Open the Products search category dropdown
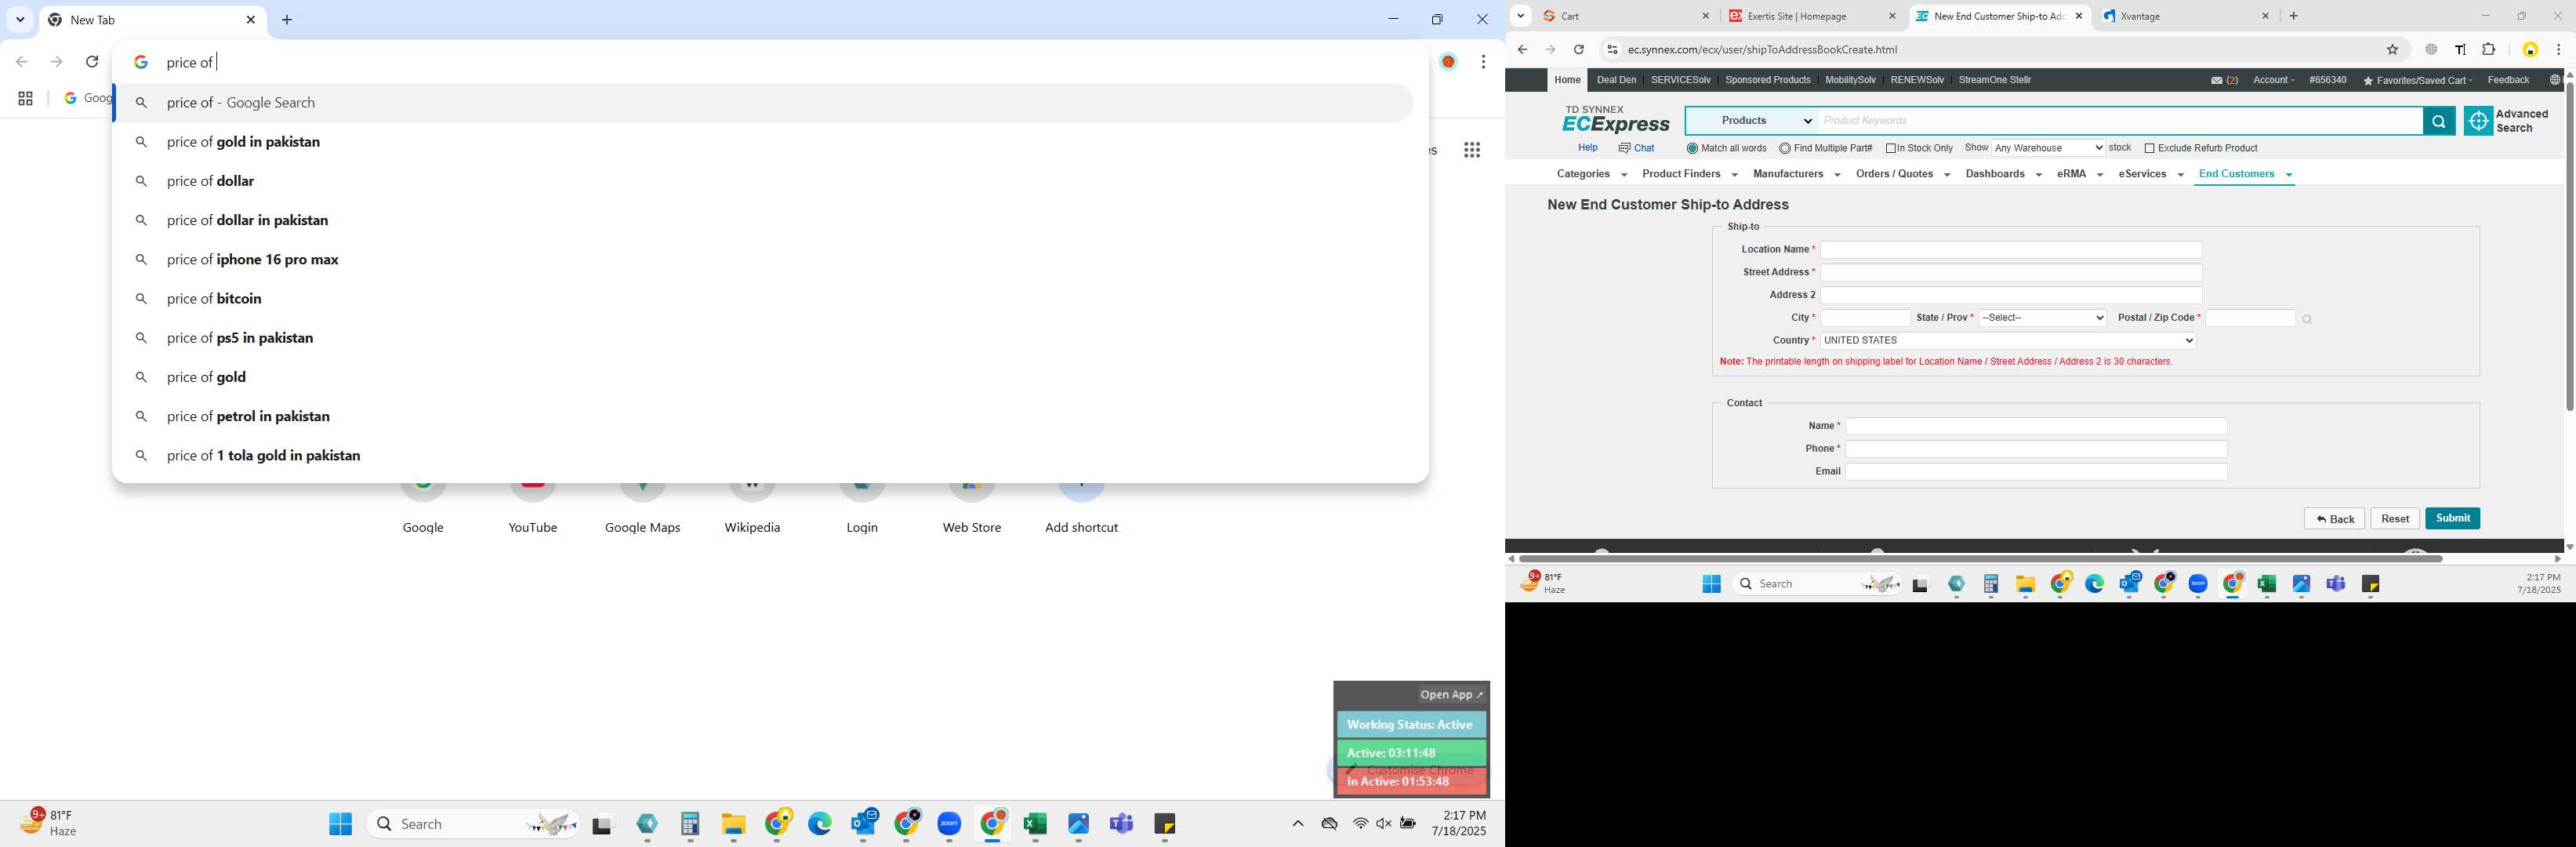Screen dimensions: 2576x847 coord(1752,121)
